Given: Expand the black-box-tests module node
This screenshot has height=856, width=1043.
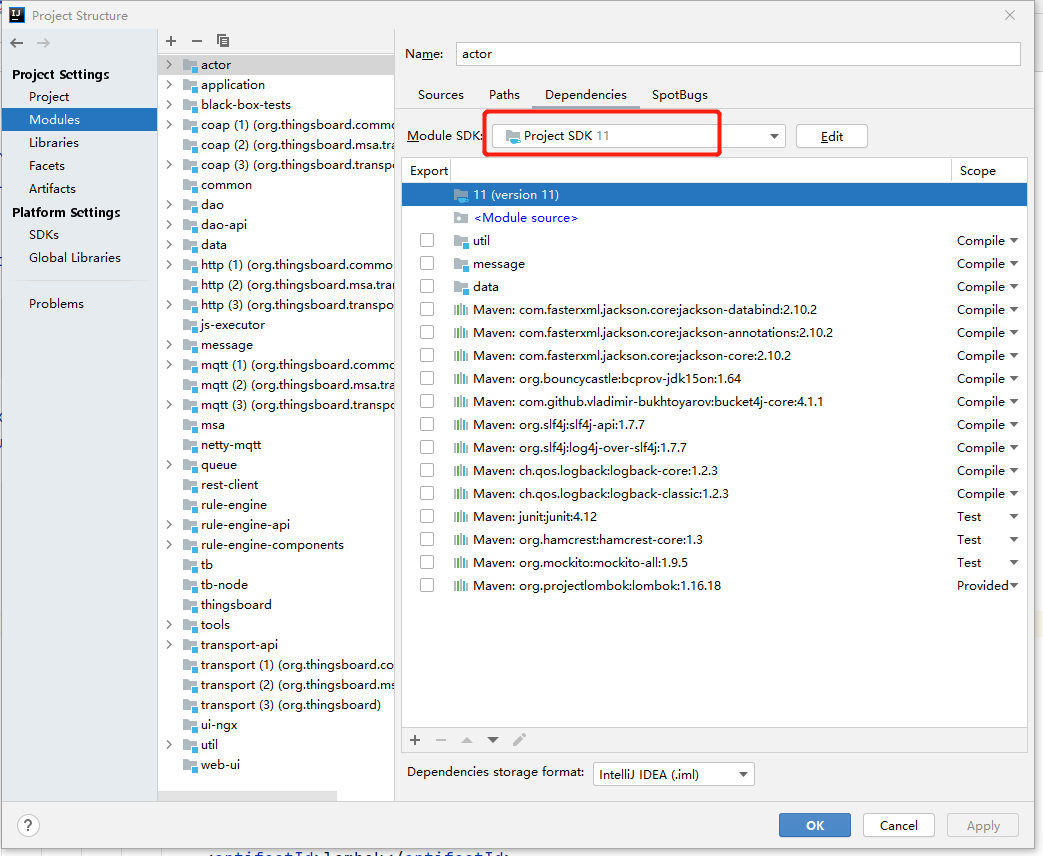Looking at the screenshot, I should [169, 104].
